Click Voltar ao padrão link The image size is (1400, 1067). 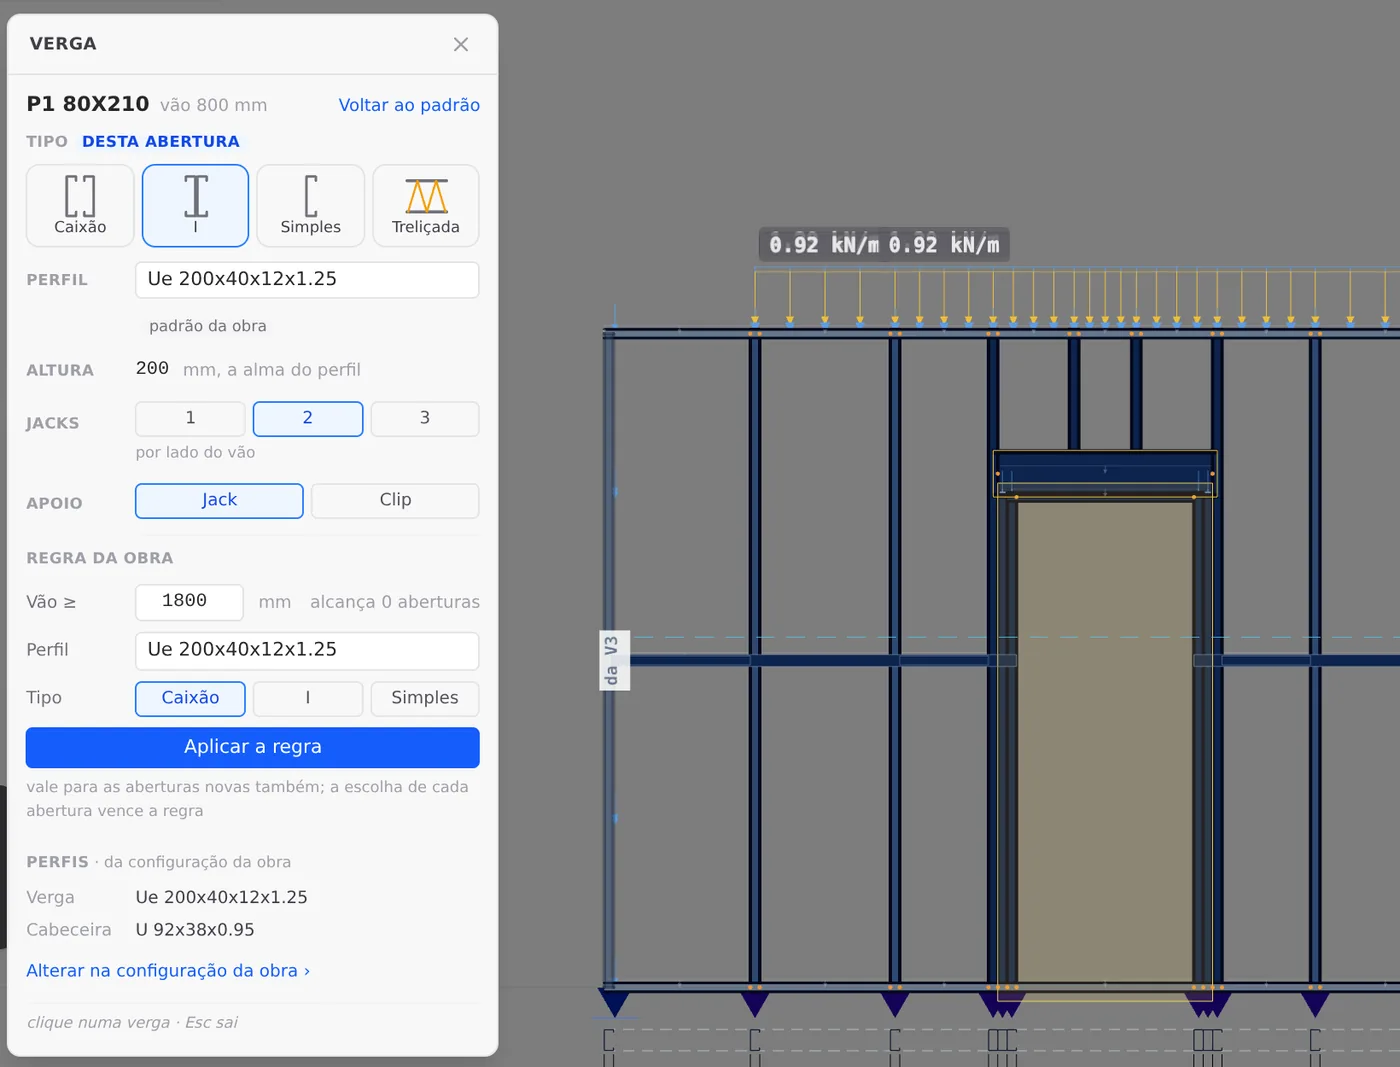[409, 105]
